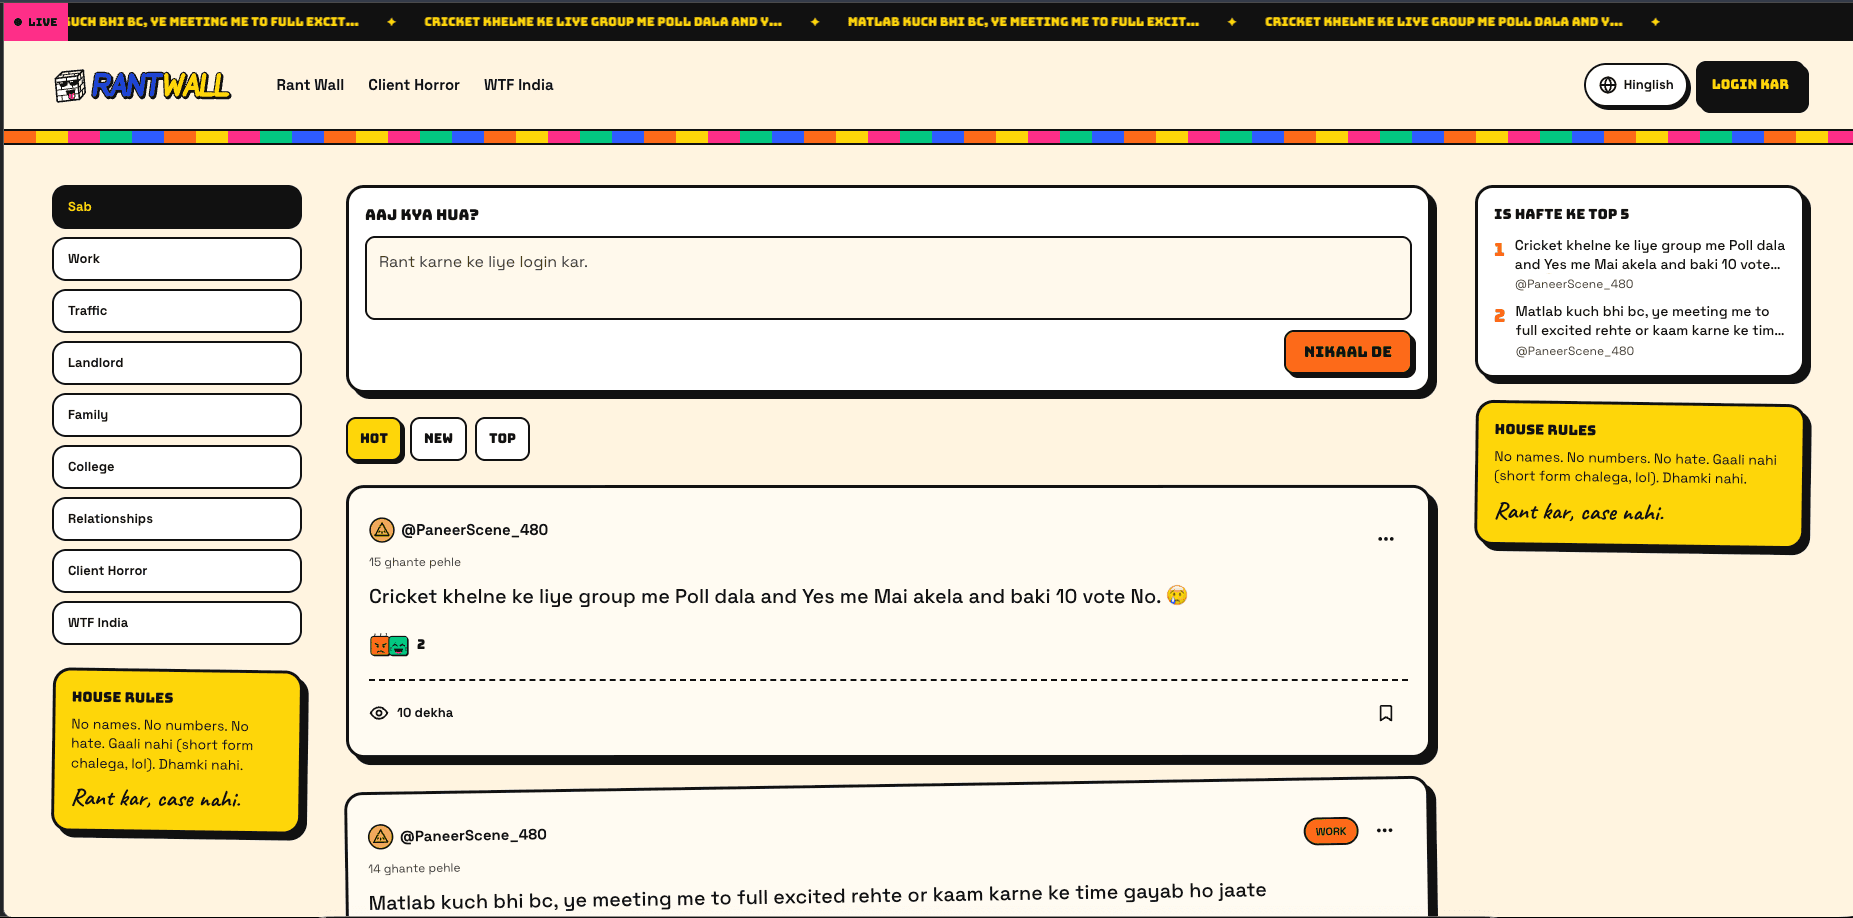Click the 'Aaj kya hua?' heading

tap(422, 215)
